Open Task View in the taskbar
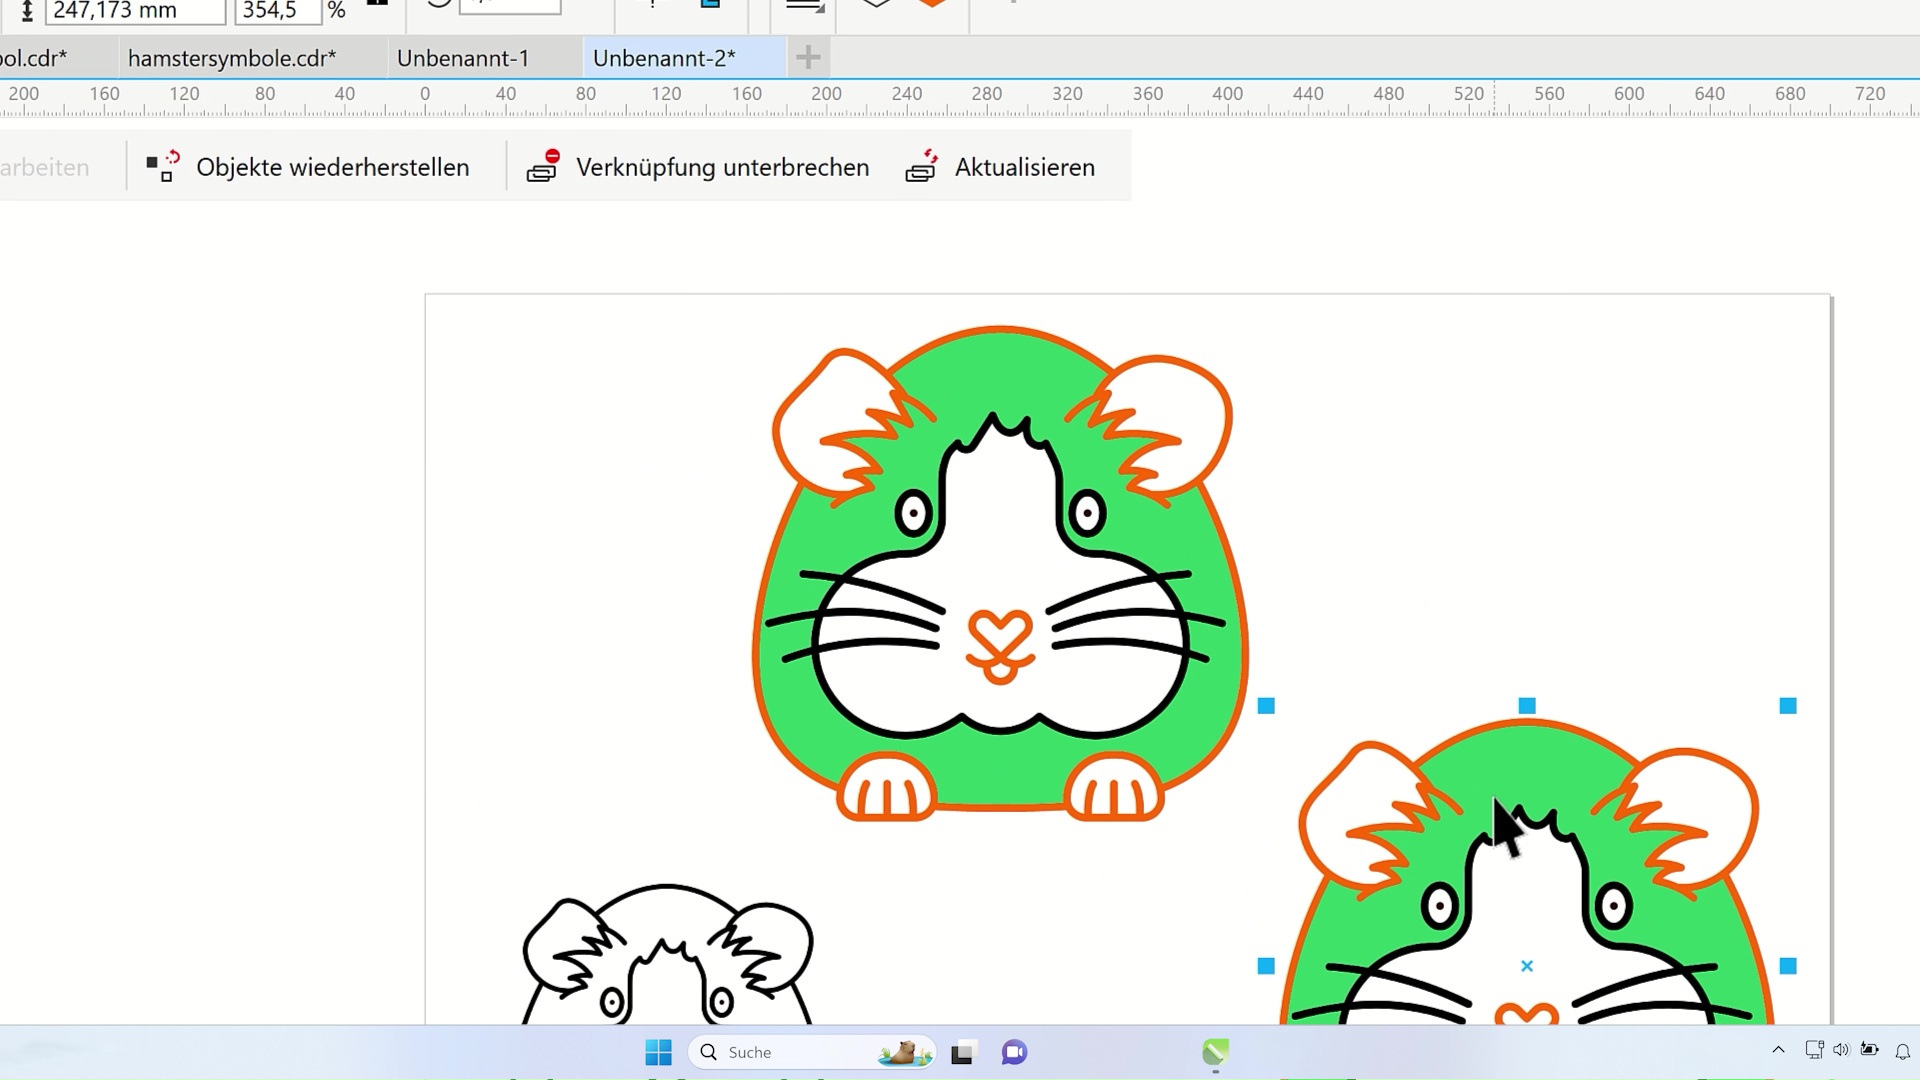1920x1080 pixels. coord(962,1052)
